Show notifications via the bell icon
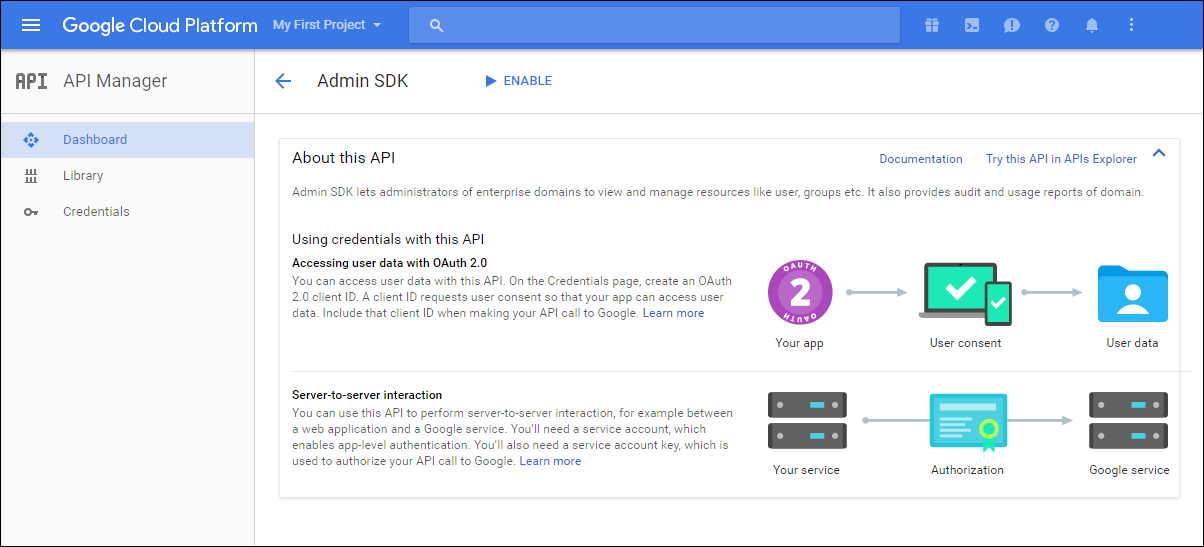Image resolution: width=1204 pixels, height=547 pixels. click(x=1092, y=25)
